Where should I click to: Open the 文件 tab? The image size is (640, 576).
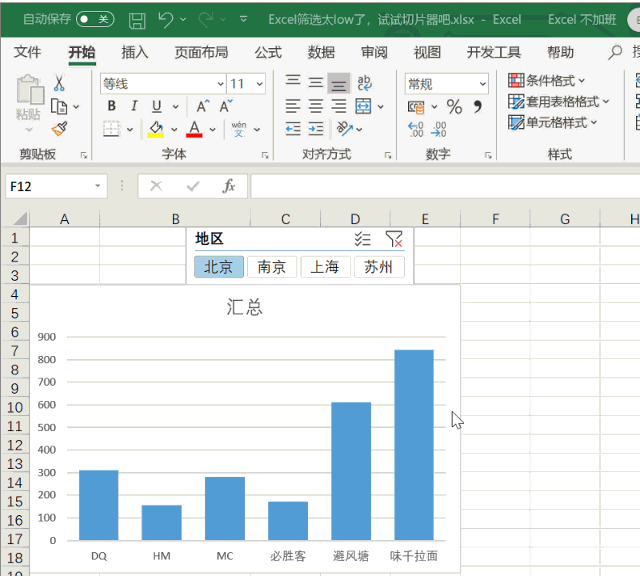[27, 52]
